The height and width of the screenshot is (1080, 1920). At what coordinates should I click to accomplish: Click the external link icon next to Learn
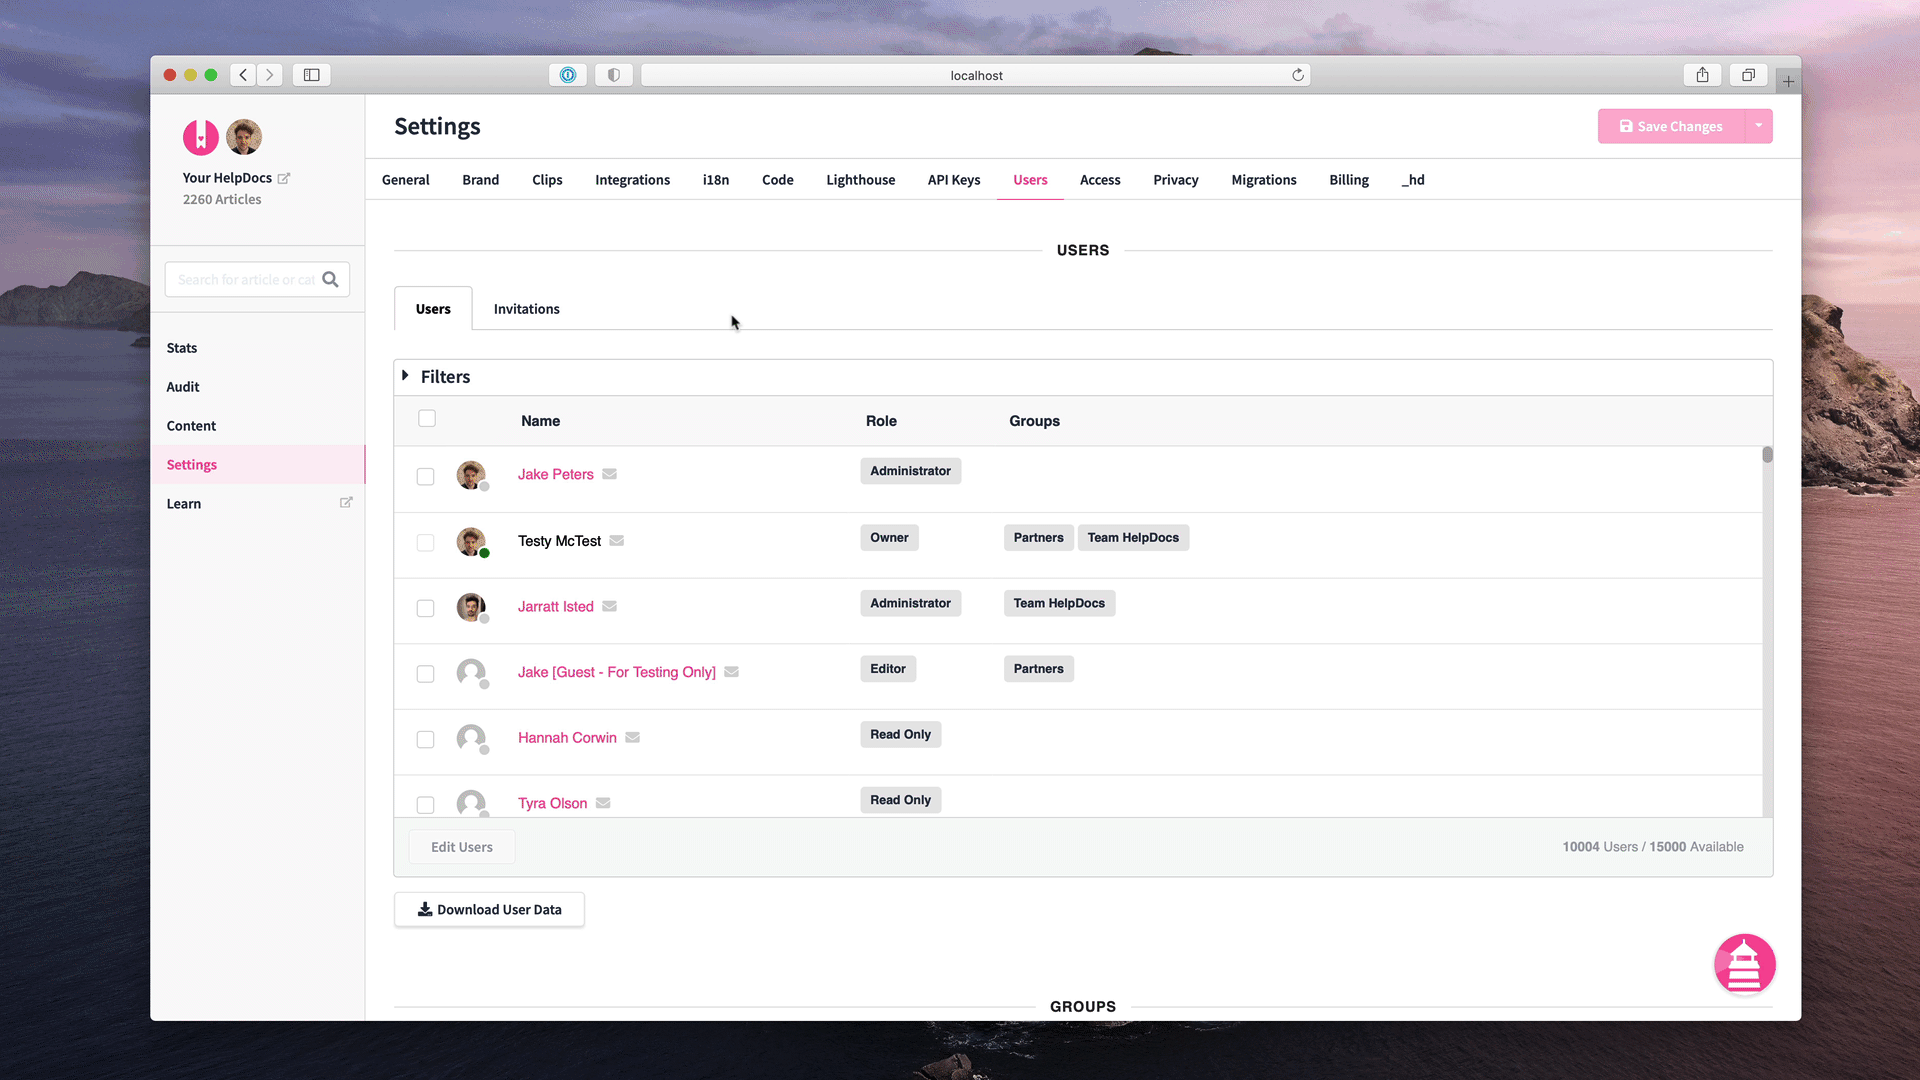pos(346,503)
